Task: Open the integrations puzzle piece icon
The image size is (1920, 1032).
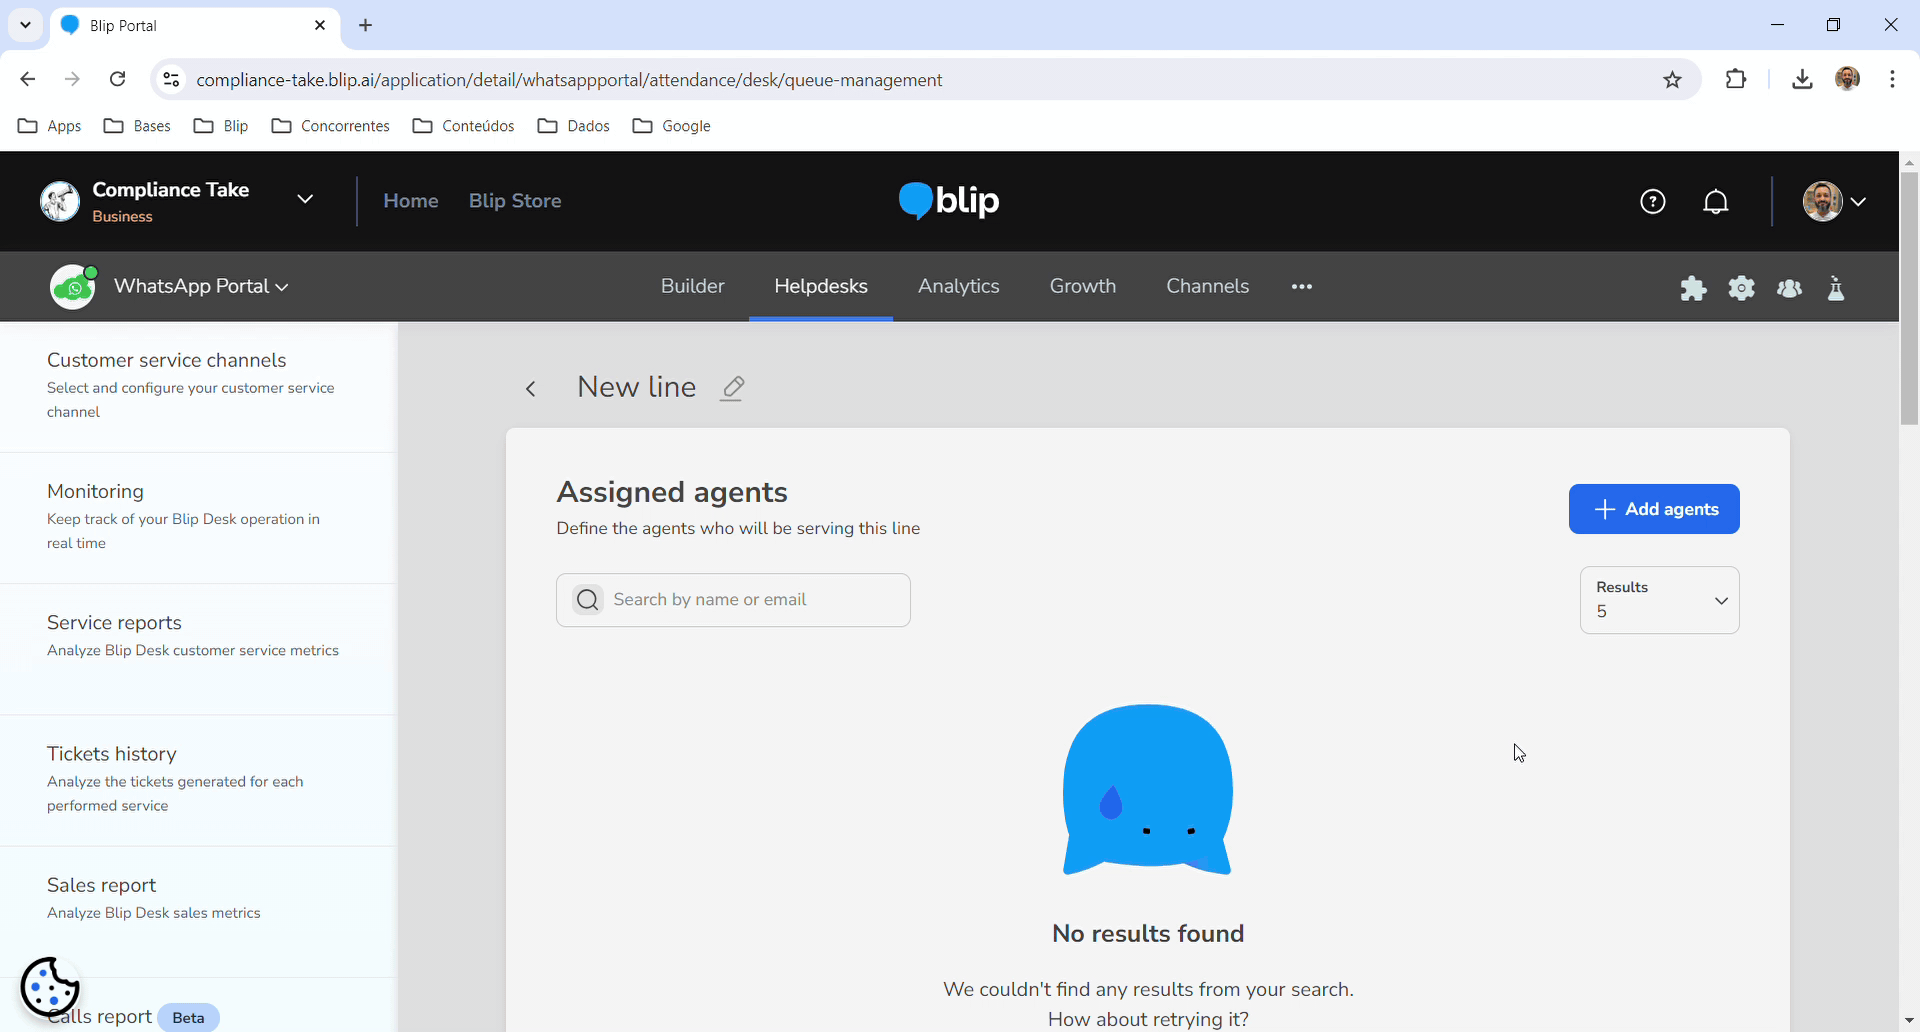Action: pos(1693,288)
